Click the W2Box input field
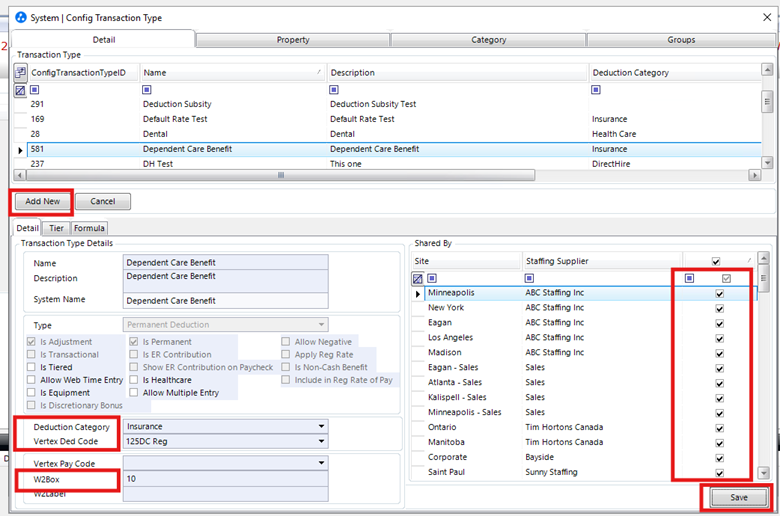This screenshot has height=516, width=780. [225, 479]
